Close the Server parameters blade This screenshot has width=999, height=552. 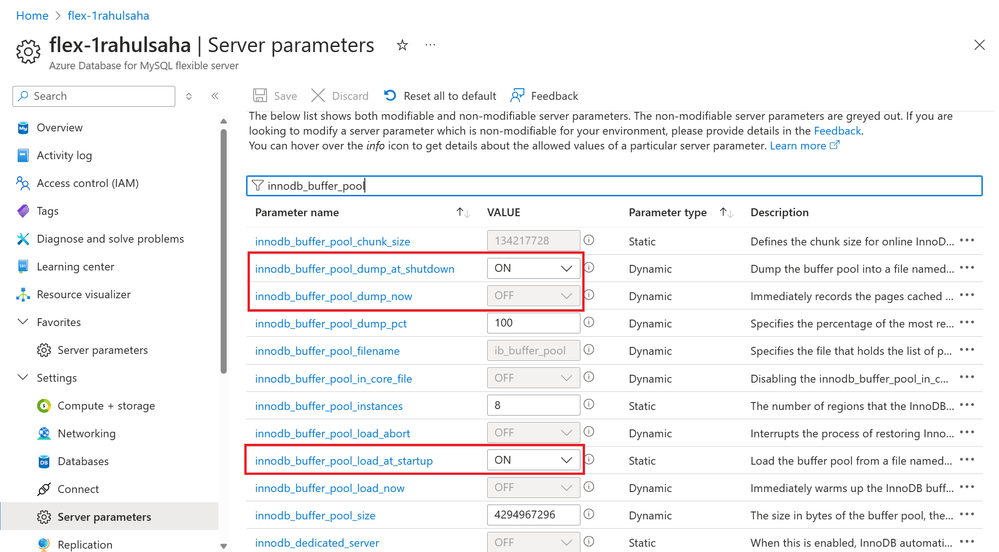[x=979, y=45]
